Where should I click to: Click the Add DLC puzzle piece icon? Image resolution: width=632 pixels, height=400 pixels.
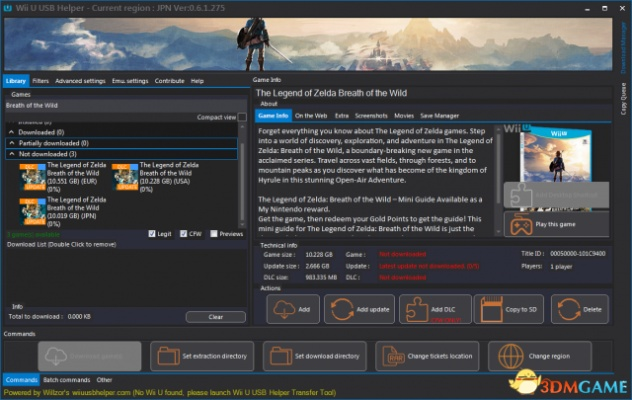coord(417,309)
